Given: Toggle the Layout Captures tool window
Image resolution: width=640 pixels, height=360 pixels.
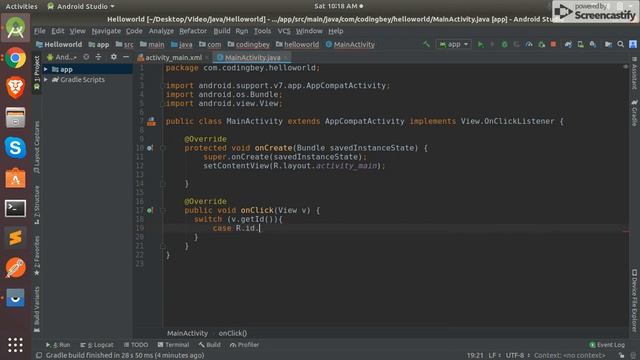Looking at the screenshot, I should pyautogui.click(x=37, y=147).
